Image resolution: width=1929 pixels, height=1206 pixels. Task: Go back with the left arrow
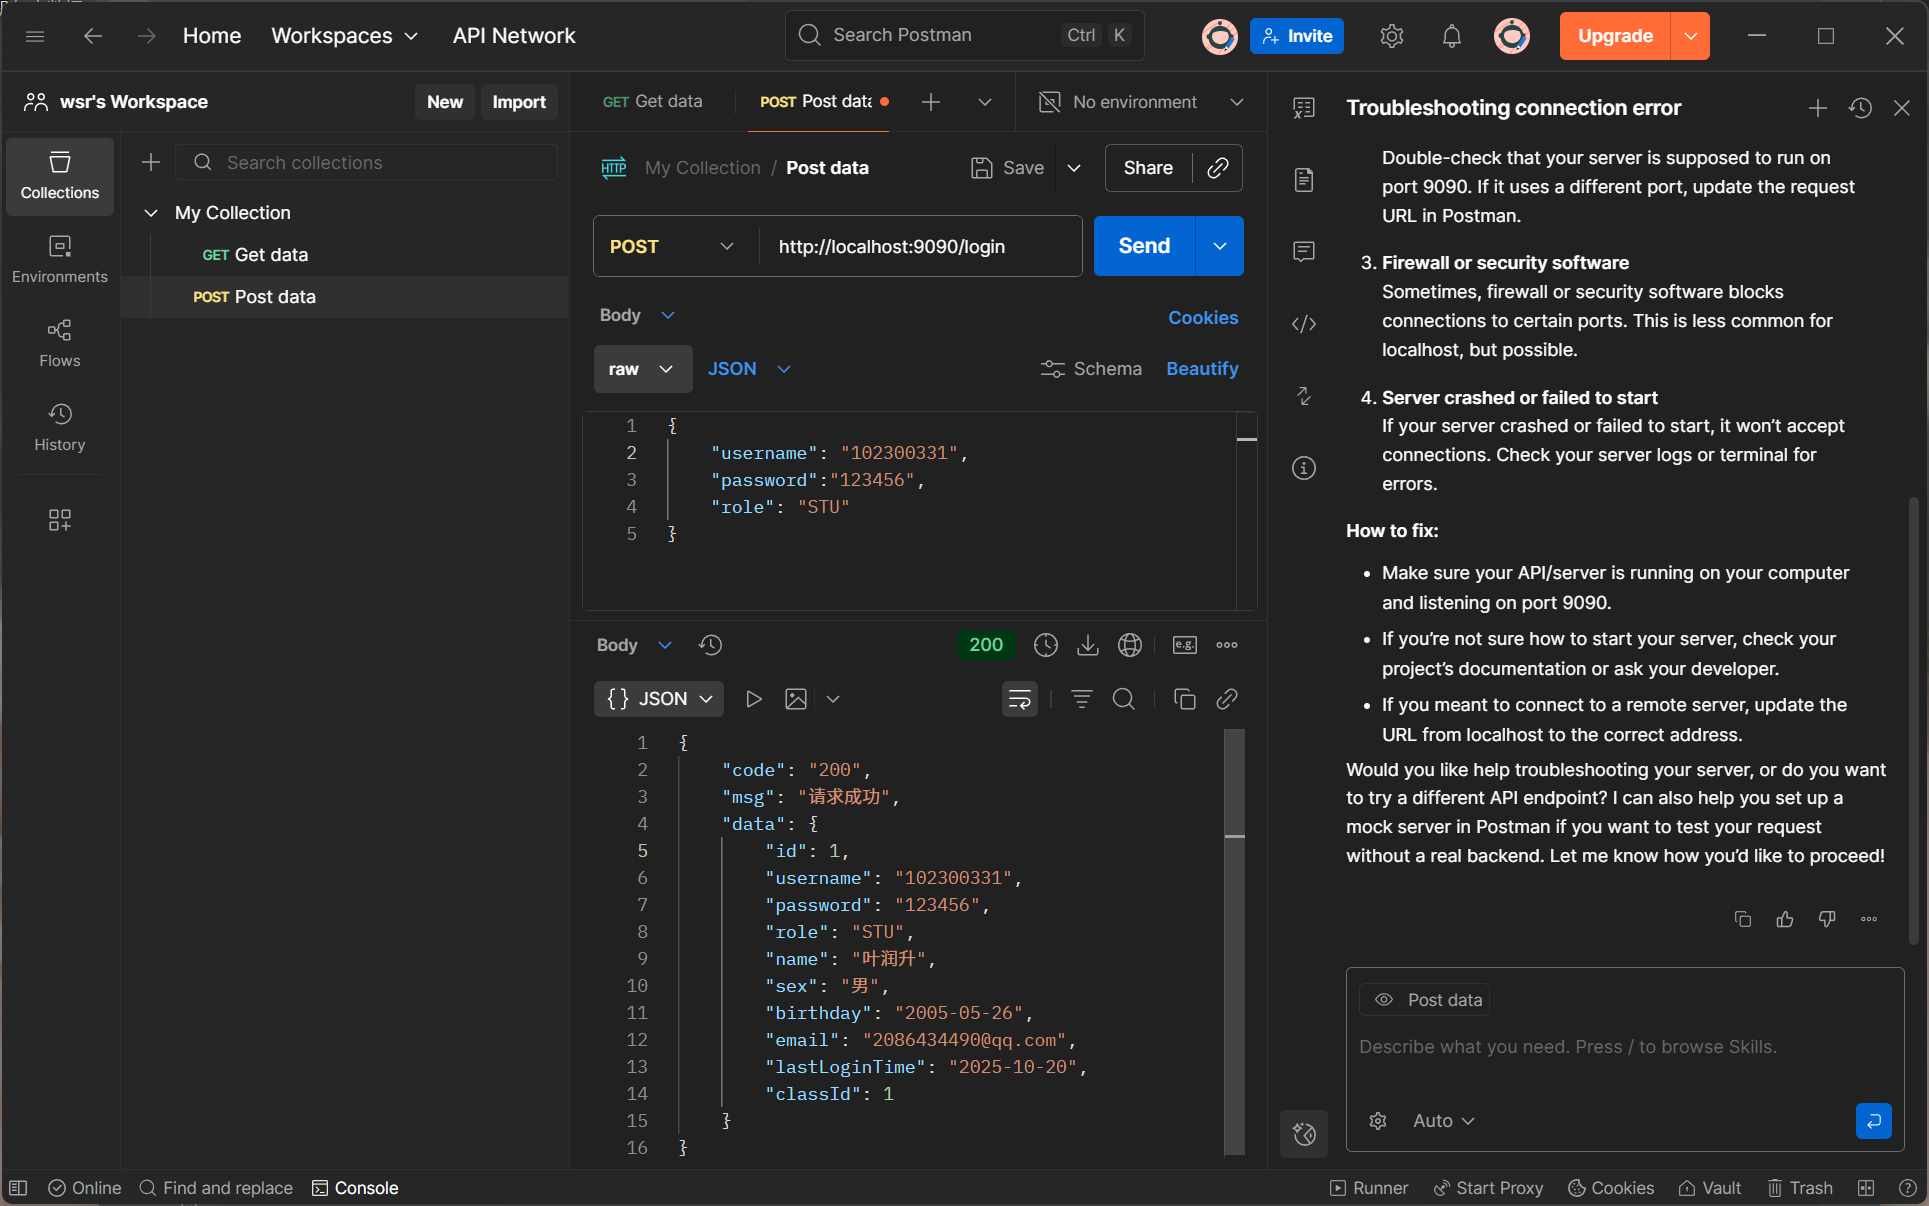[93, 36]
